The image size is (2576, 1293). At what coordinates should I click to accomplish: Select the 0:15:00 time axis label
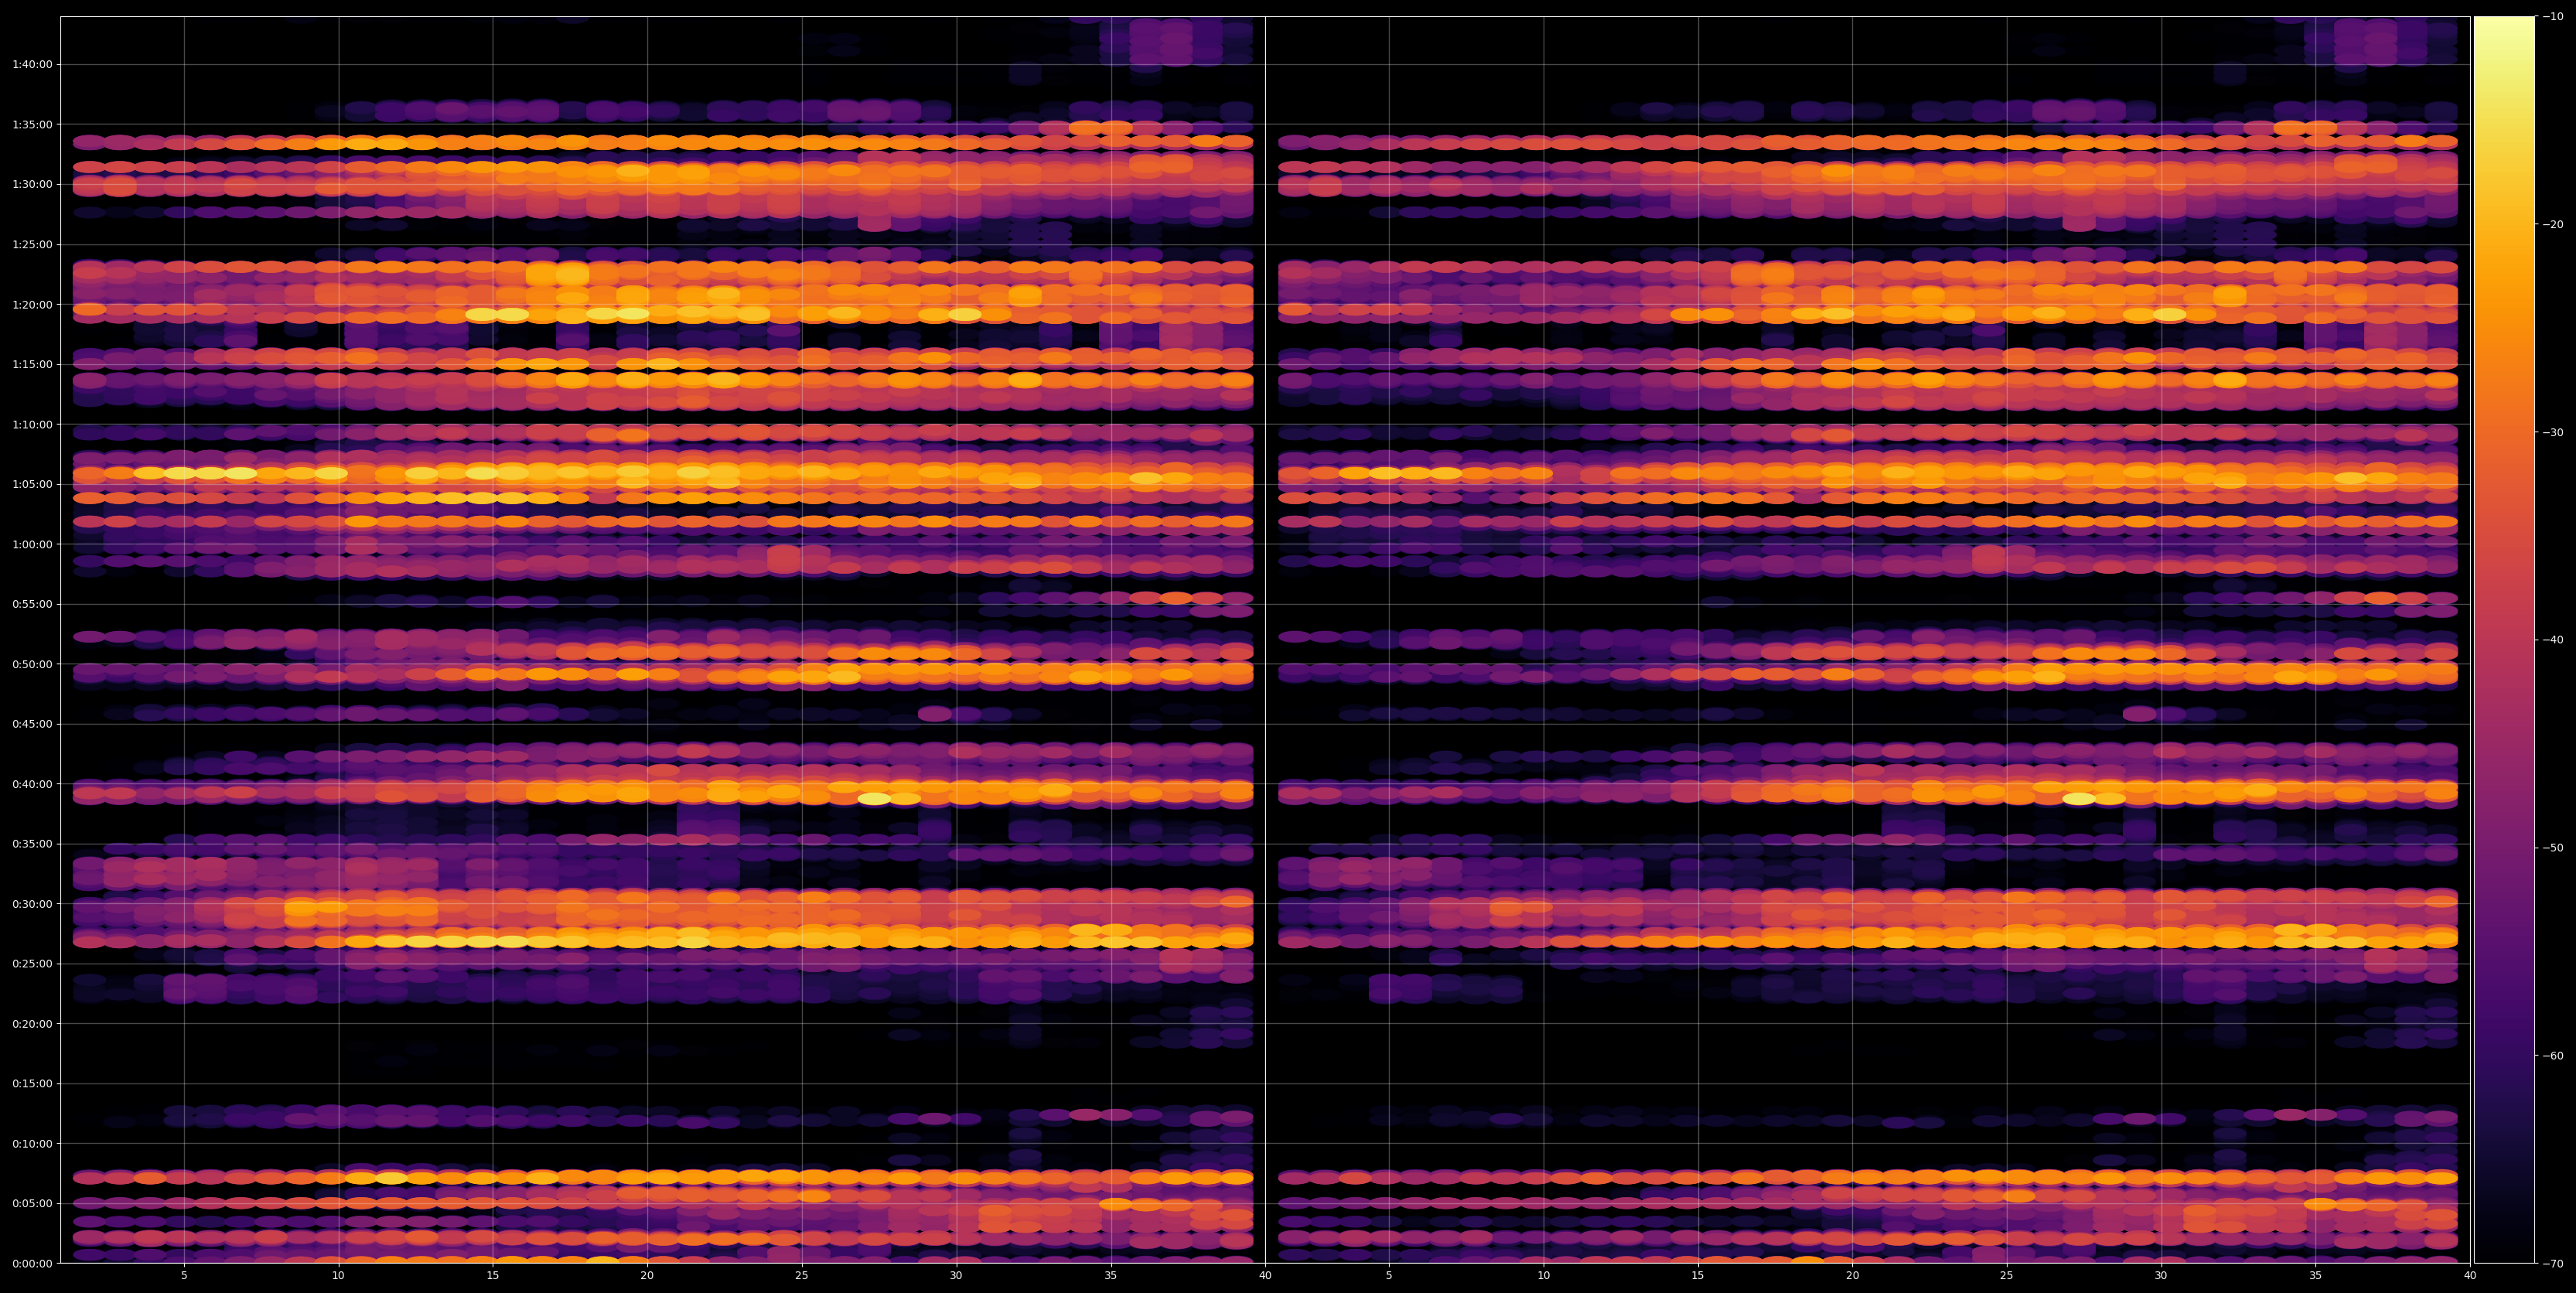point(32,1084)
